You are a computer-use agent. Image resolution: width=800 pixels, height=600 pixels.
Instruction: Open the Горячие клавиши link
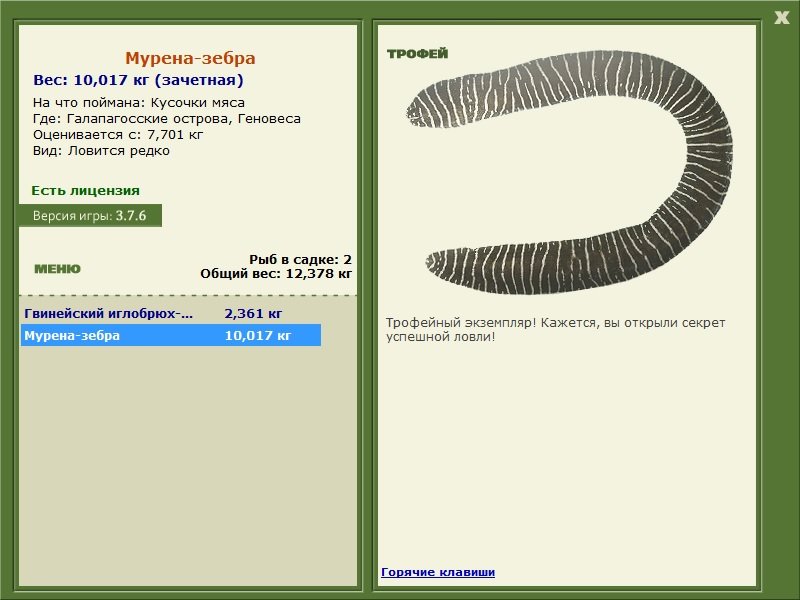click(438, 572)
